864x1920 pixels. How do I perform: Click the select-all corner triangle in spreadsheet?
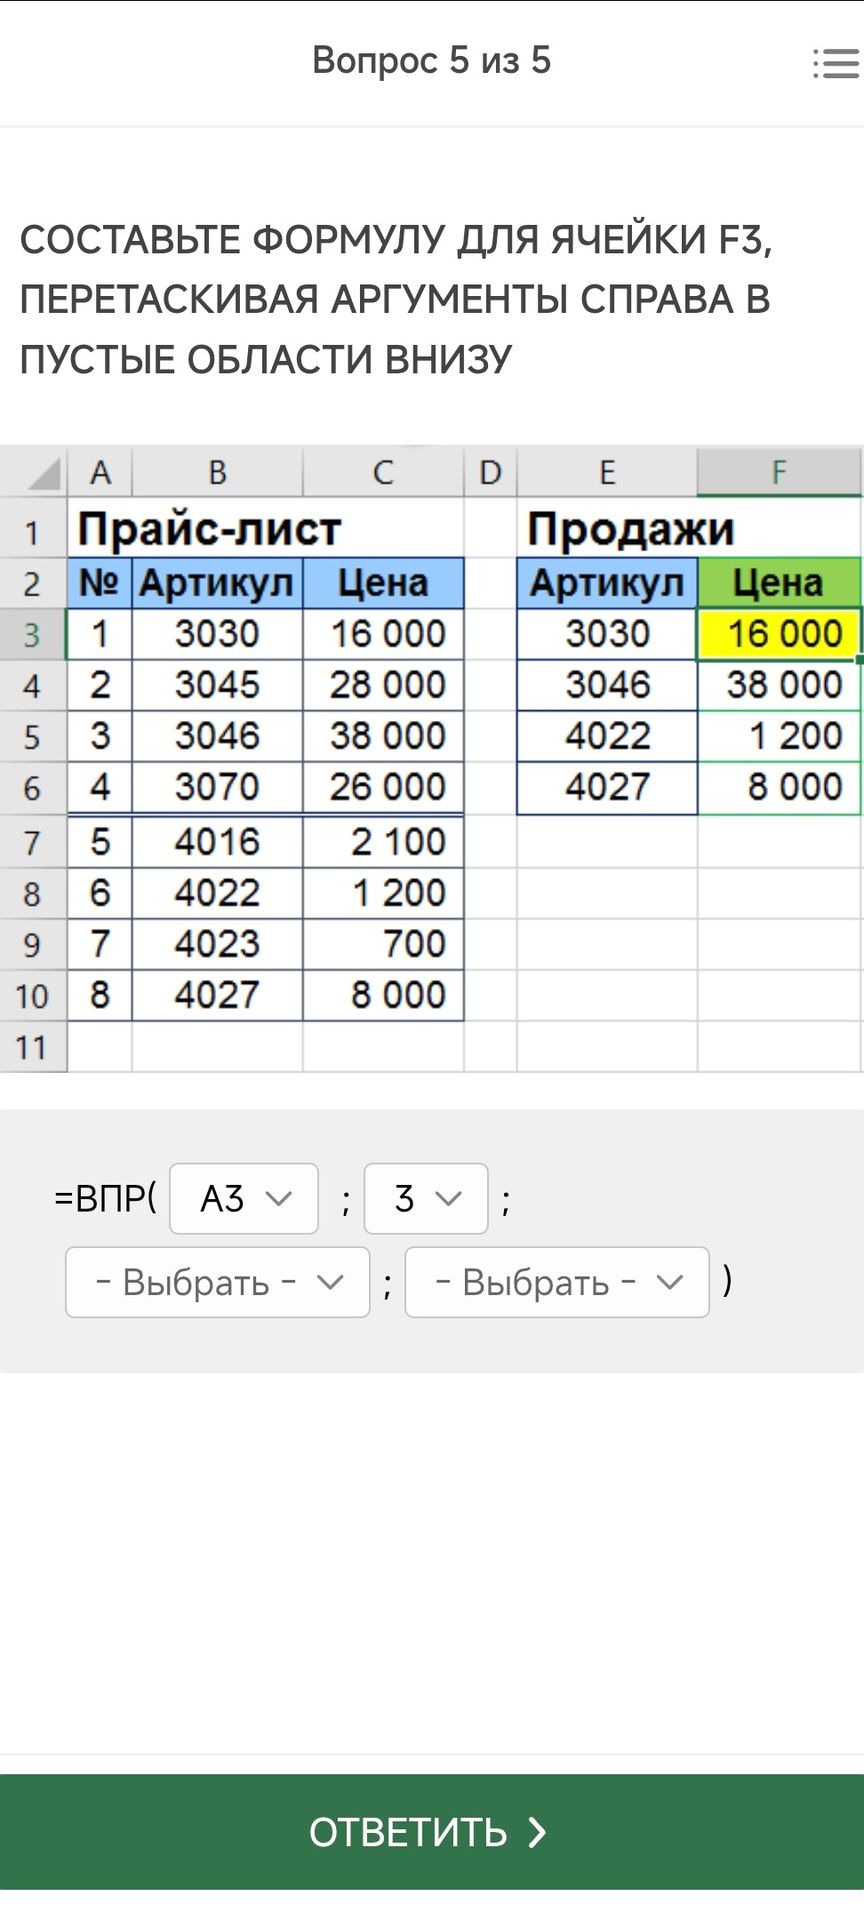43,473
